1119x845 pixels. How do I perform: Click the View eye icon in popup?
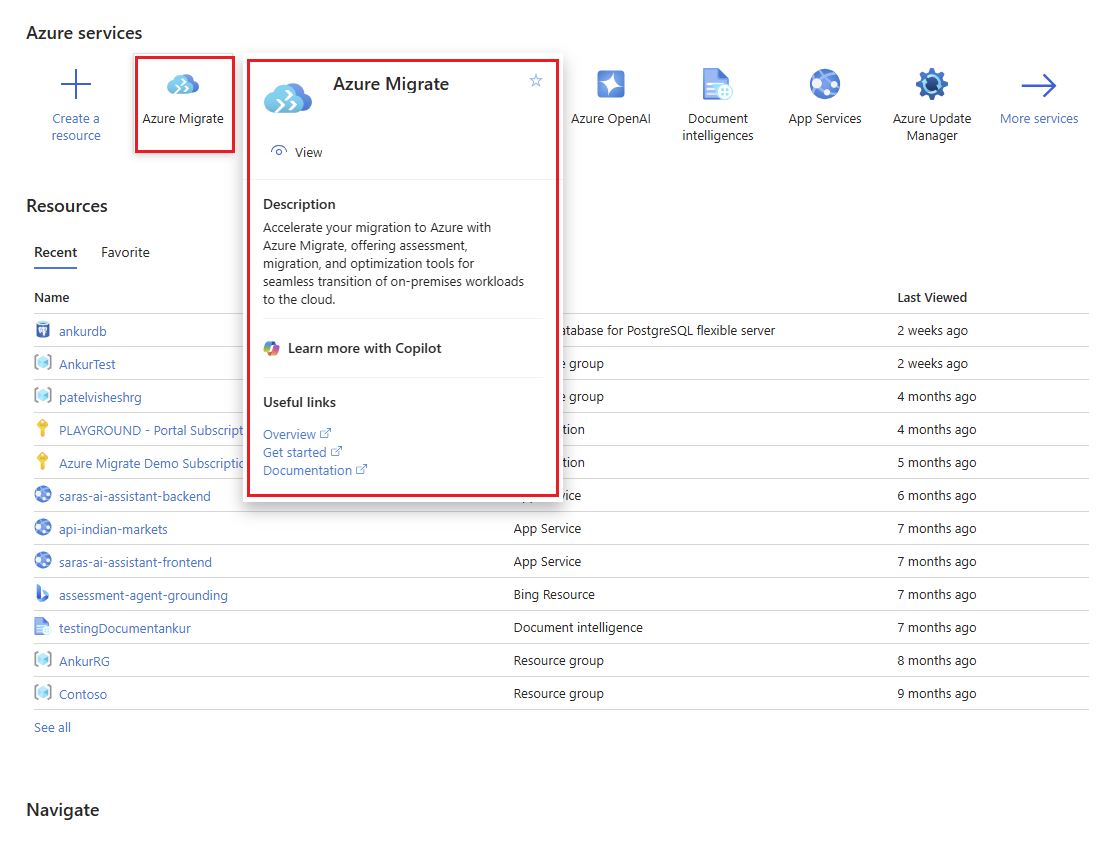pos(279,151)
